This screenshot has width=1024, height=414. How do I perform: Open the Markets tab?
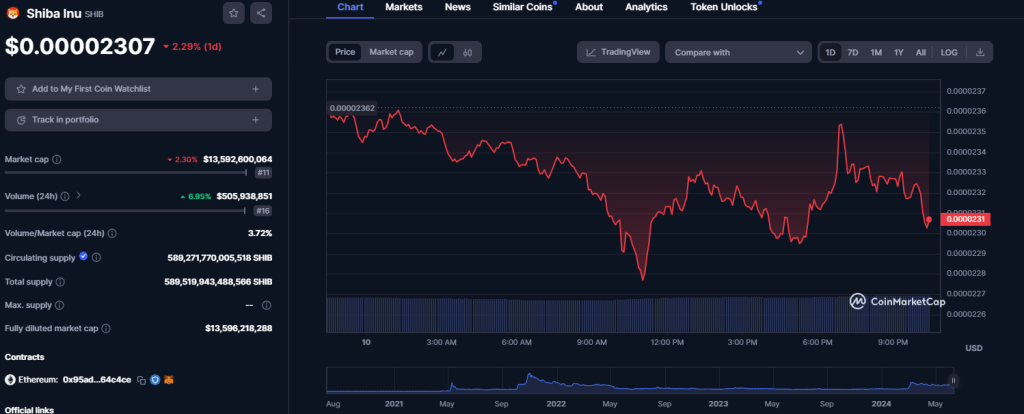(404, 7)
